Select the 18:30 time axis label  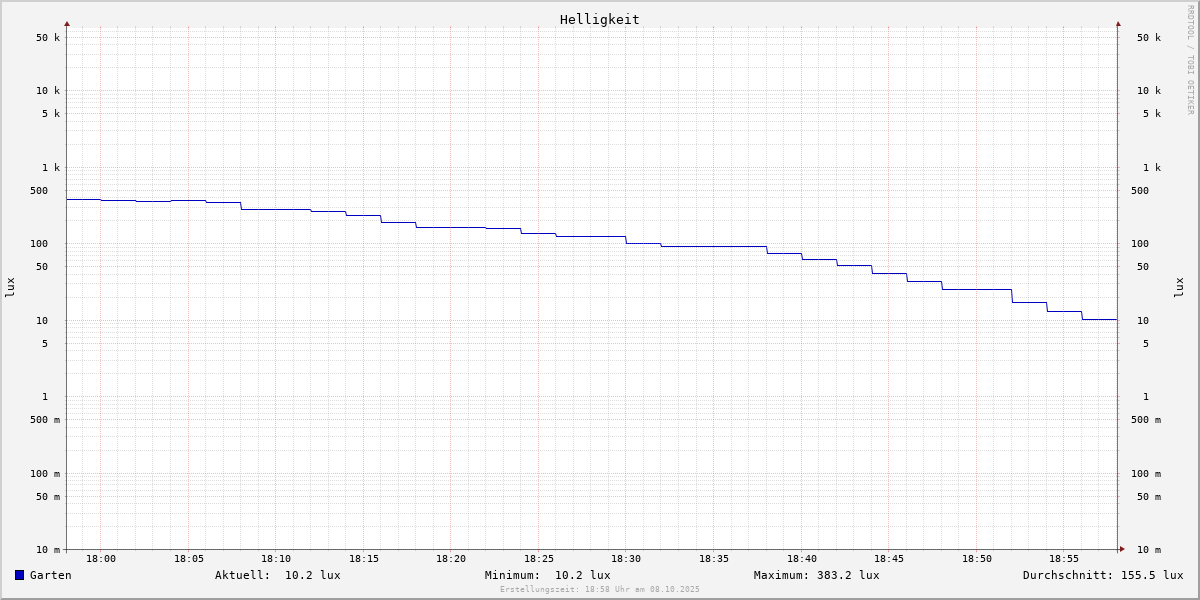pyautogui.click(x=626, y=559)
